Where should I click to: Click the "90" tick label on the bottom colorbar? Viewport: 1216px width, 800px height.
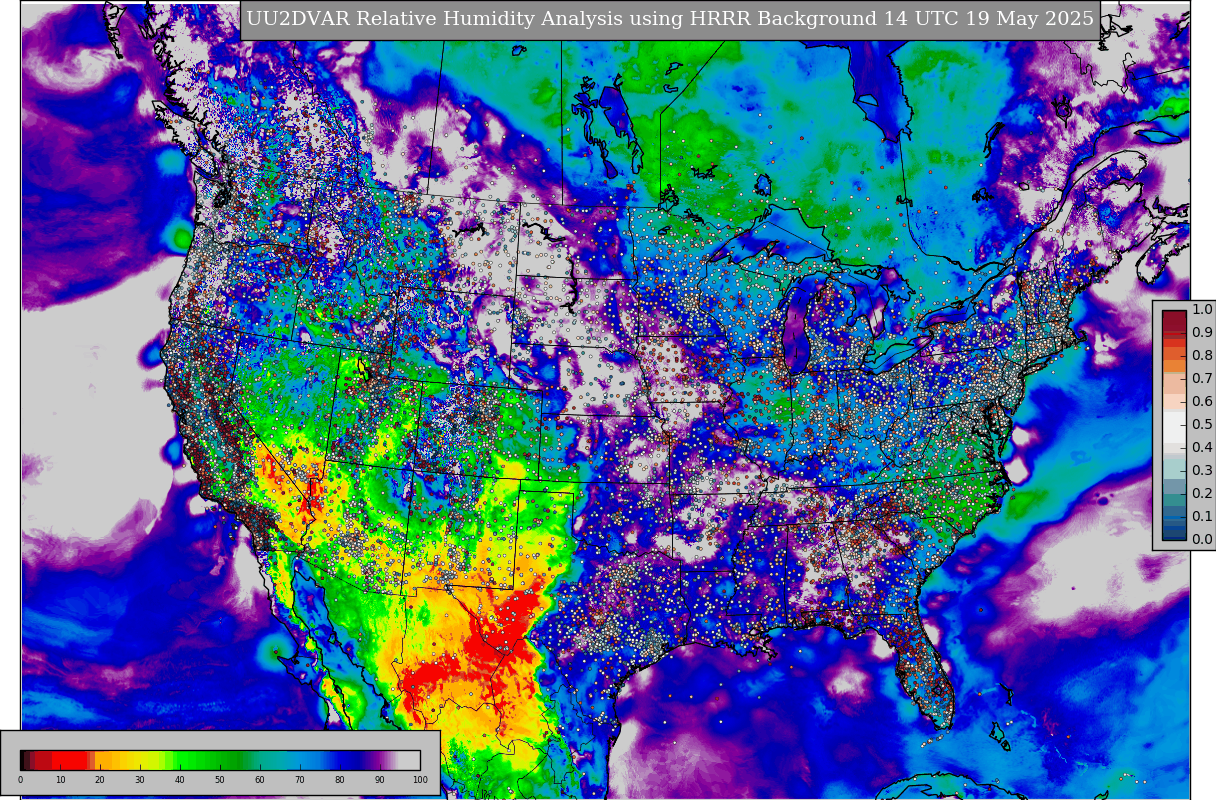tap(380, 780)
